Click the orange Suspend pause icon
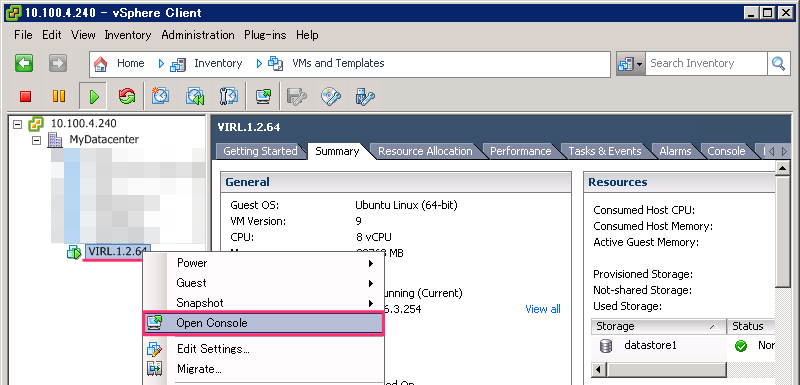 [59, 96]
